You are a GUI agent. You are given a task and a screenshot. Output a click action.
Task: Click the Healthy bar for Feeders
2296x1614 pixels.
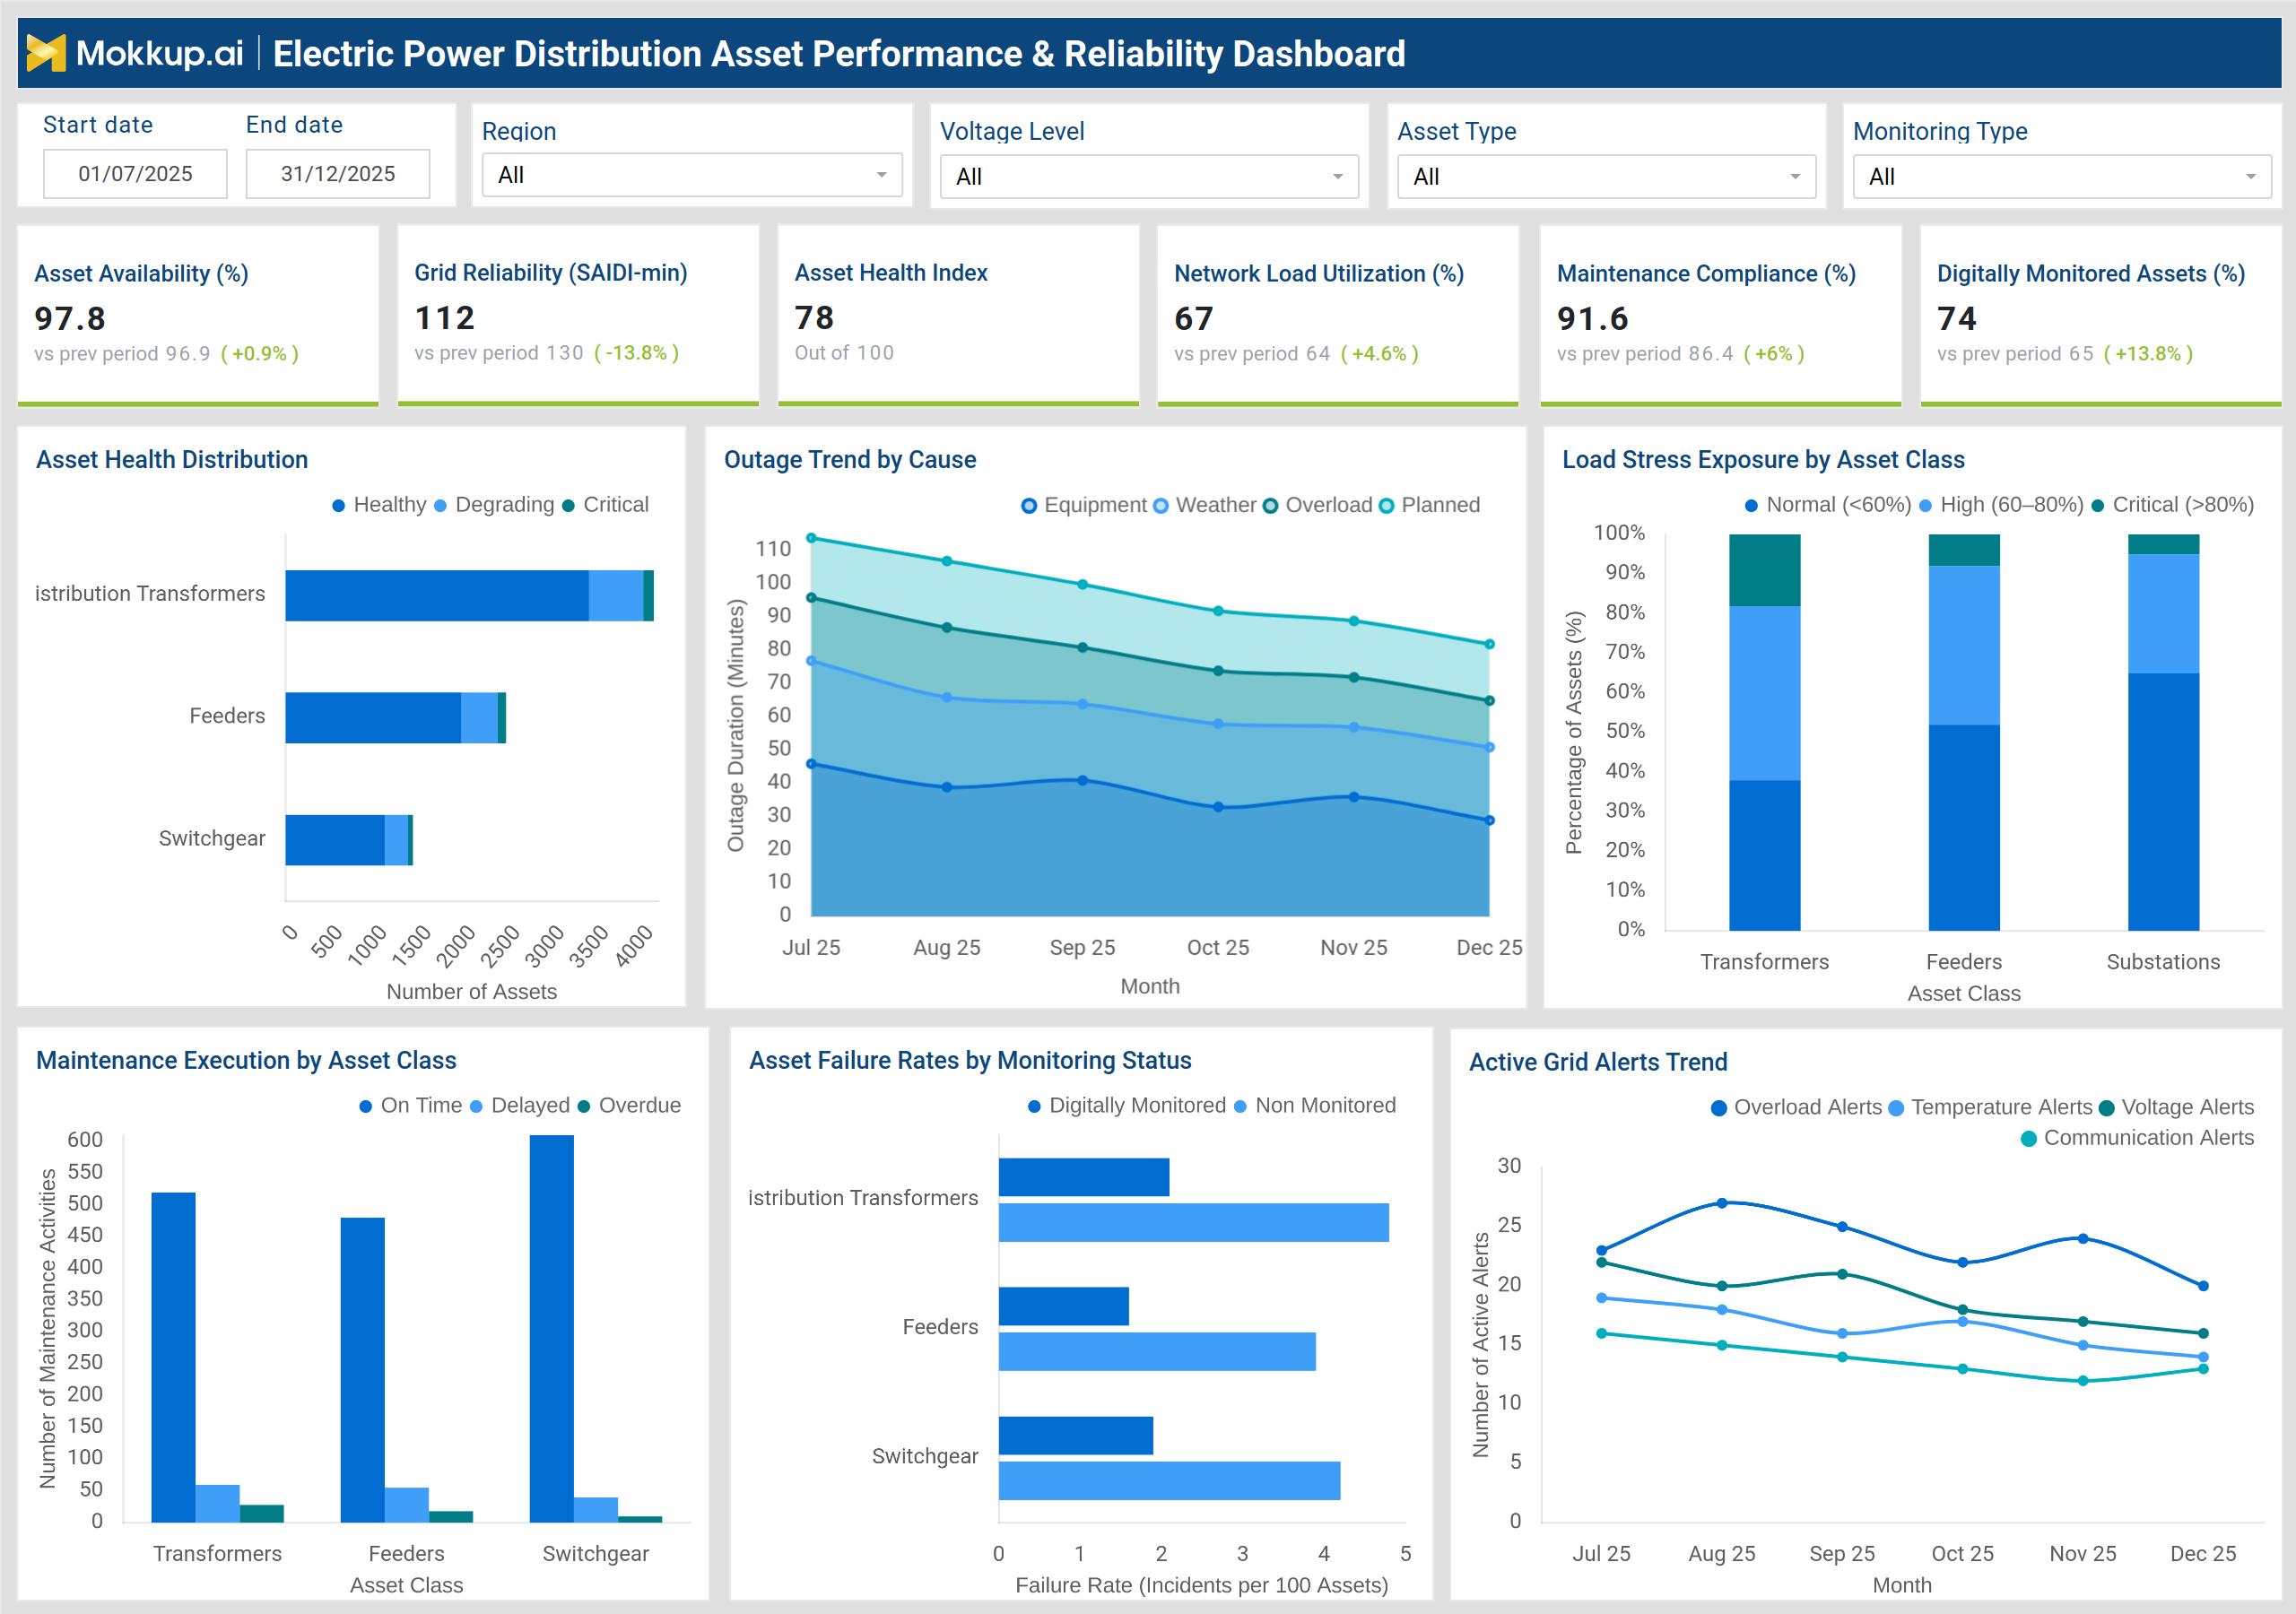pyautogui.click(x=373, y=718)
